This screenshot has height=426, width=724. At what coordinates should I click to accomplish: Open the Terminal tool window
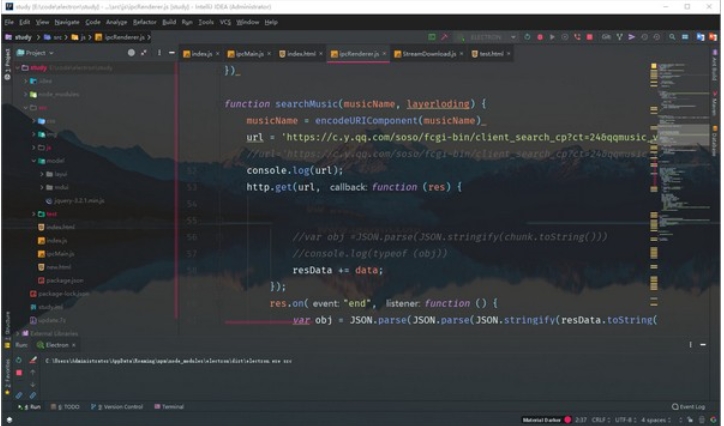click(x=169, y=407)
